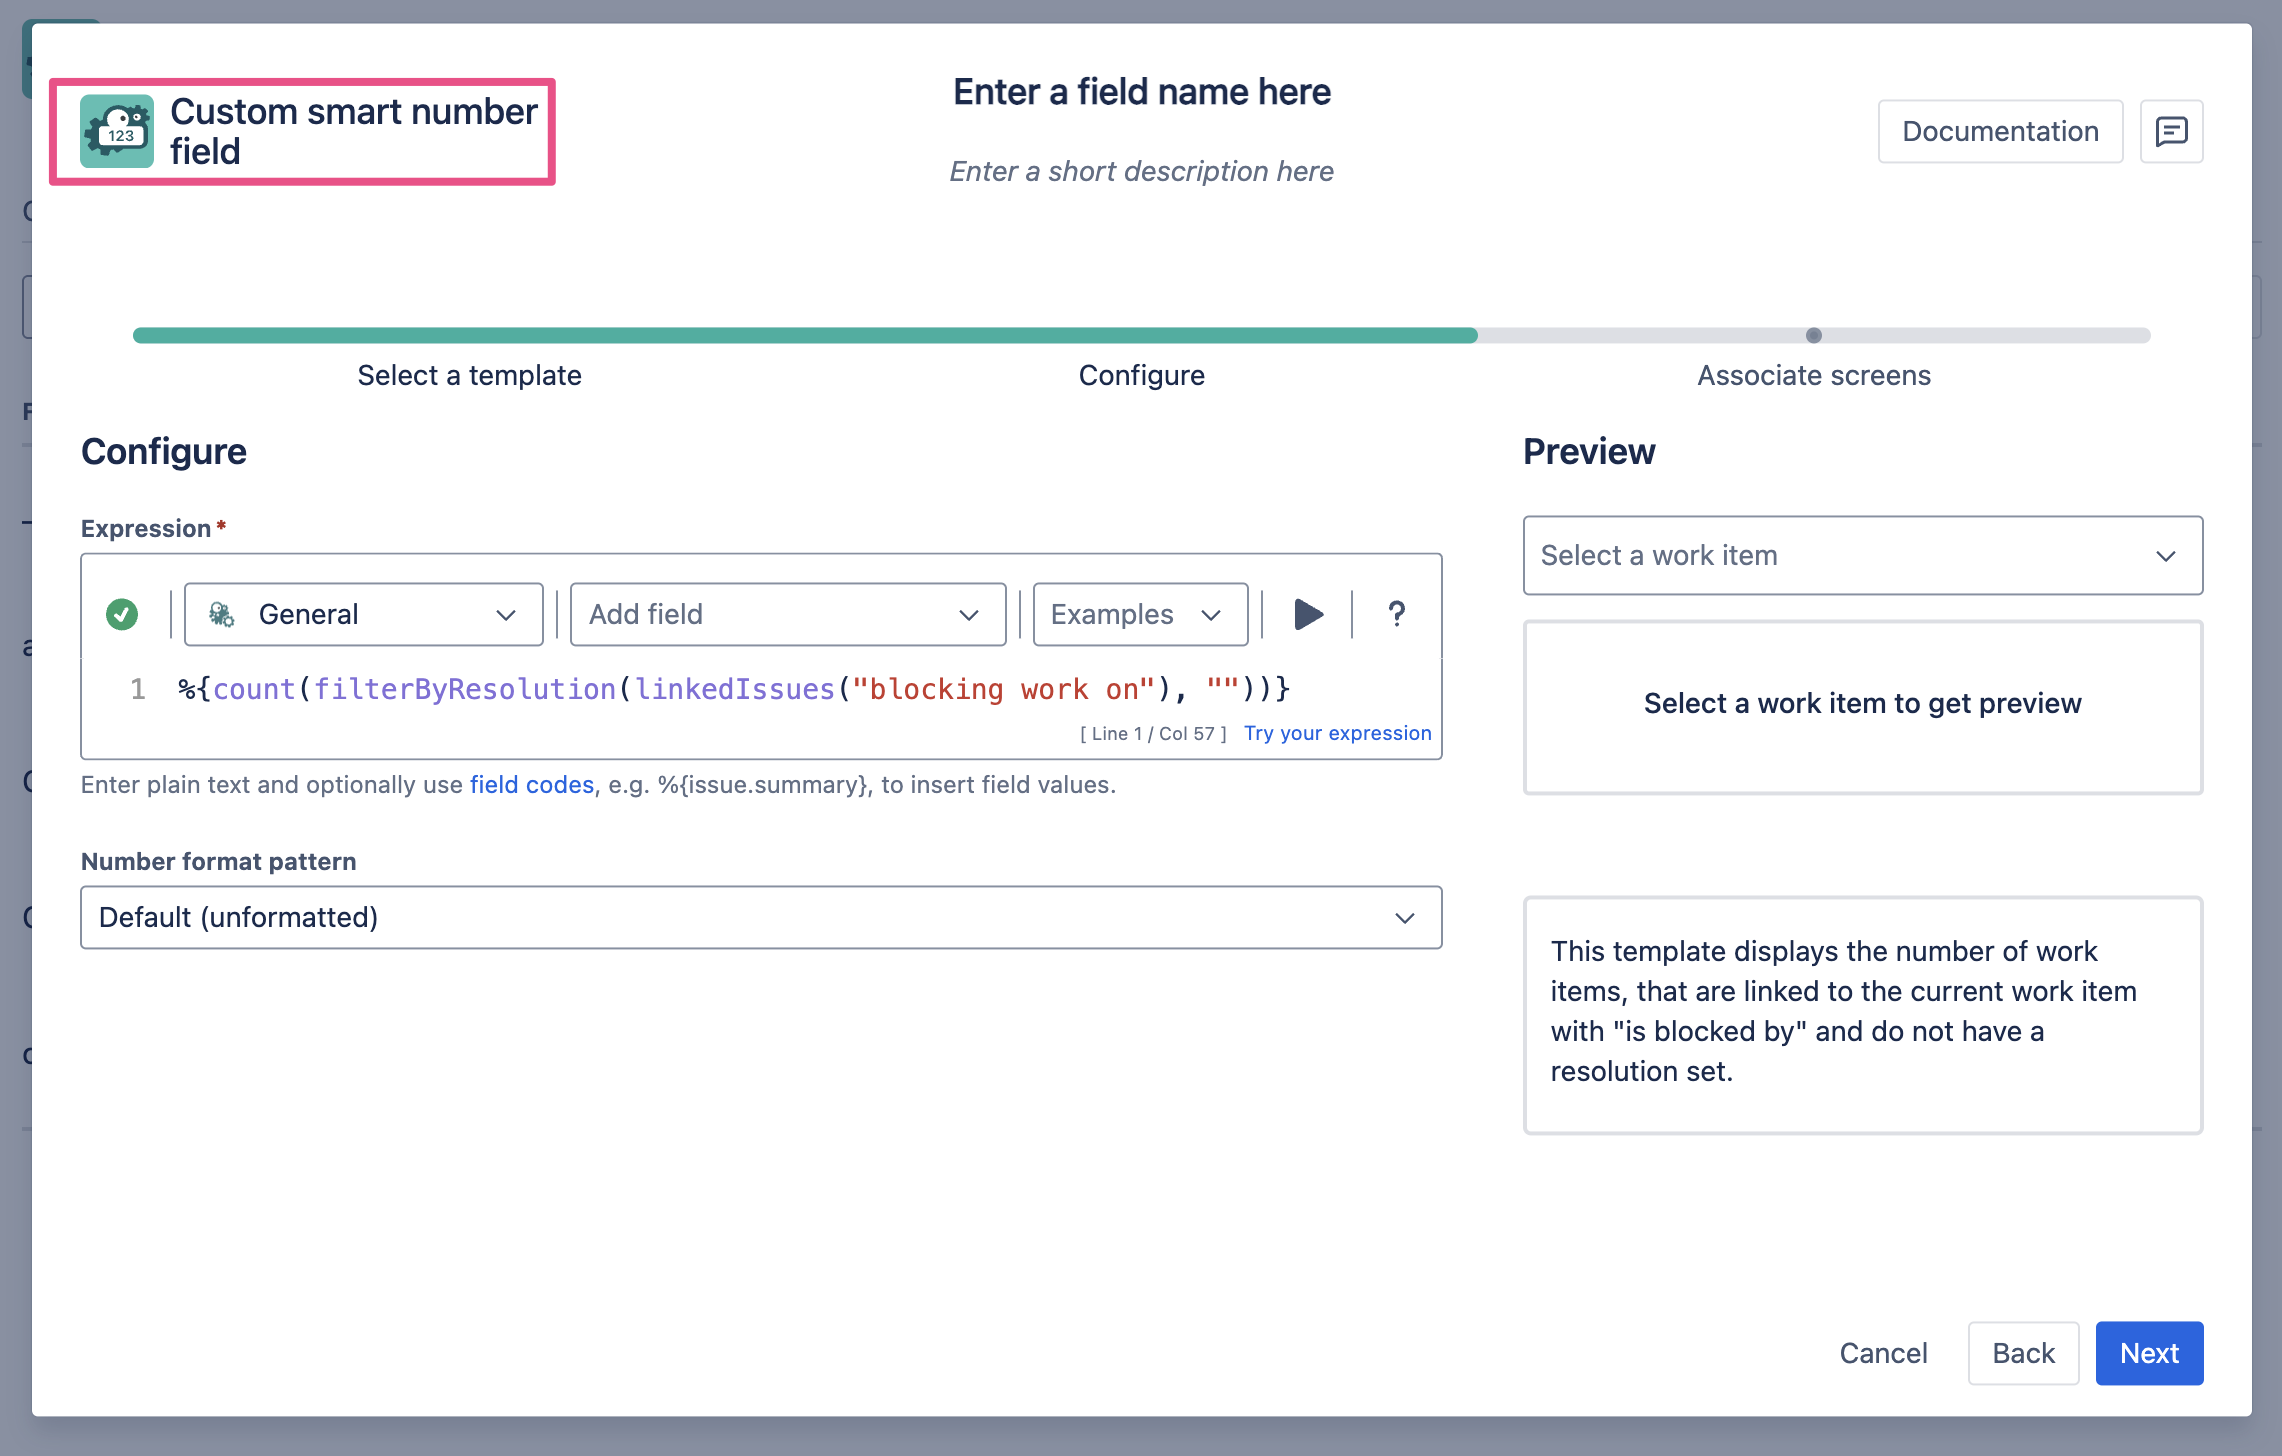The width and height of the screenshot is (2282, 1456).
Task: Click the Configure step label
Action: pos(1141,376)
